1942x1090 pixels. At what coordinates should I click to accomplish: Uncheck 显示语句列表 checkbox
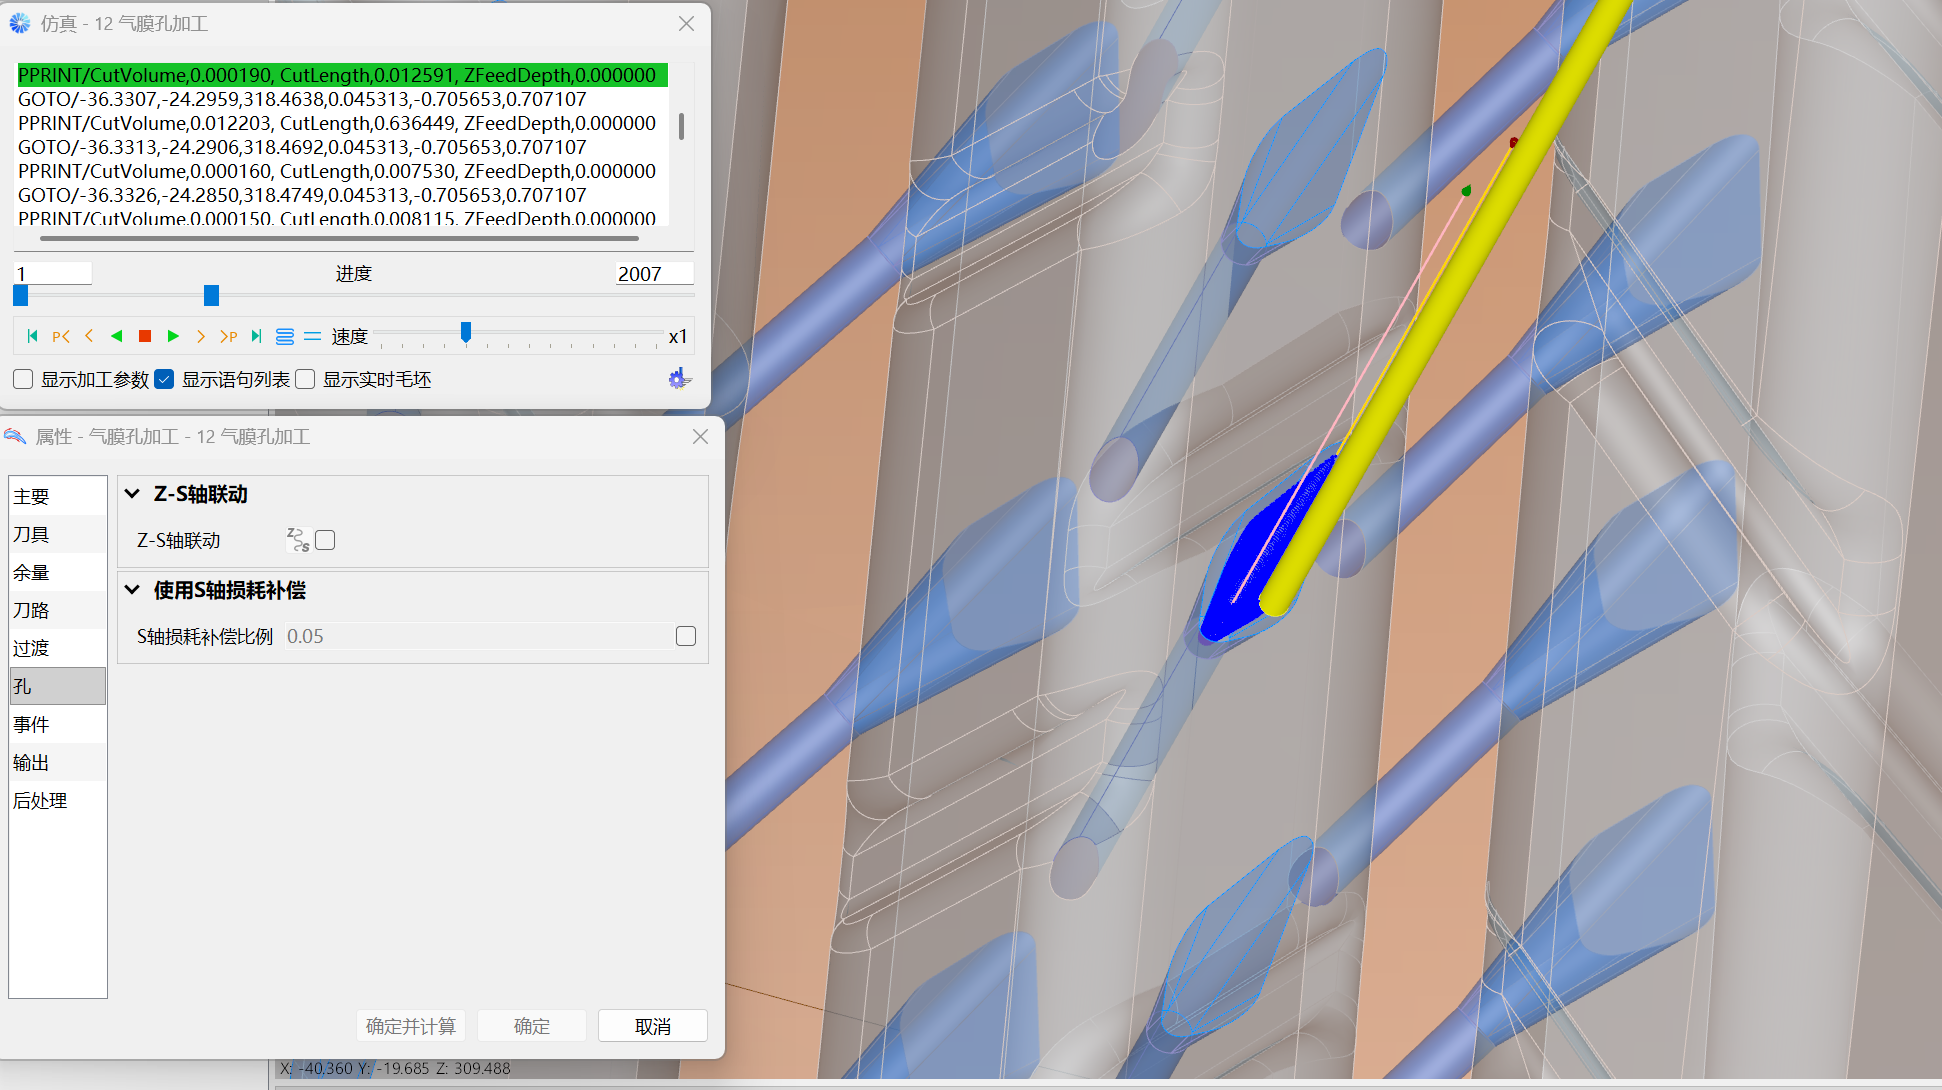coord(165,379)
